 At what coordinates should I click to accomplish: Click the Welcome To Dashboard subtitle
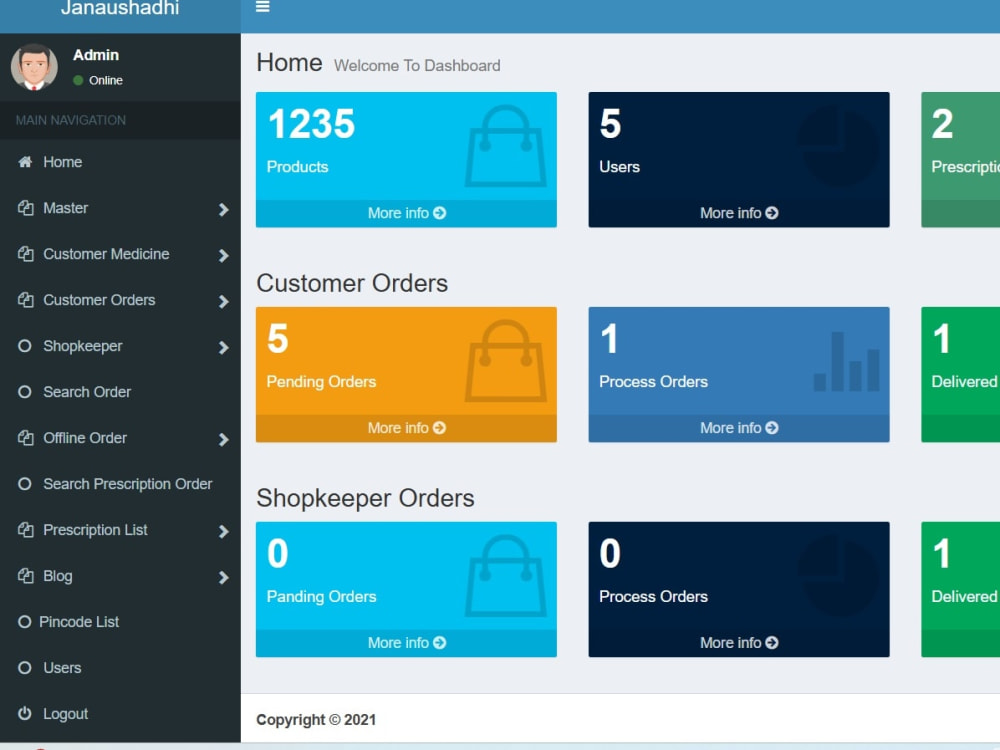click(417, 66)
